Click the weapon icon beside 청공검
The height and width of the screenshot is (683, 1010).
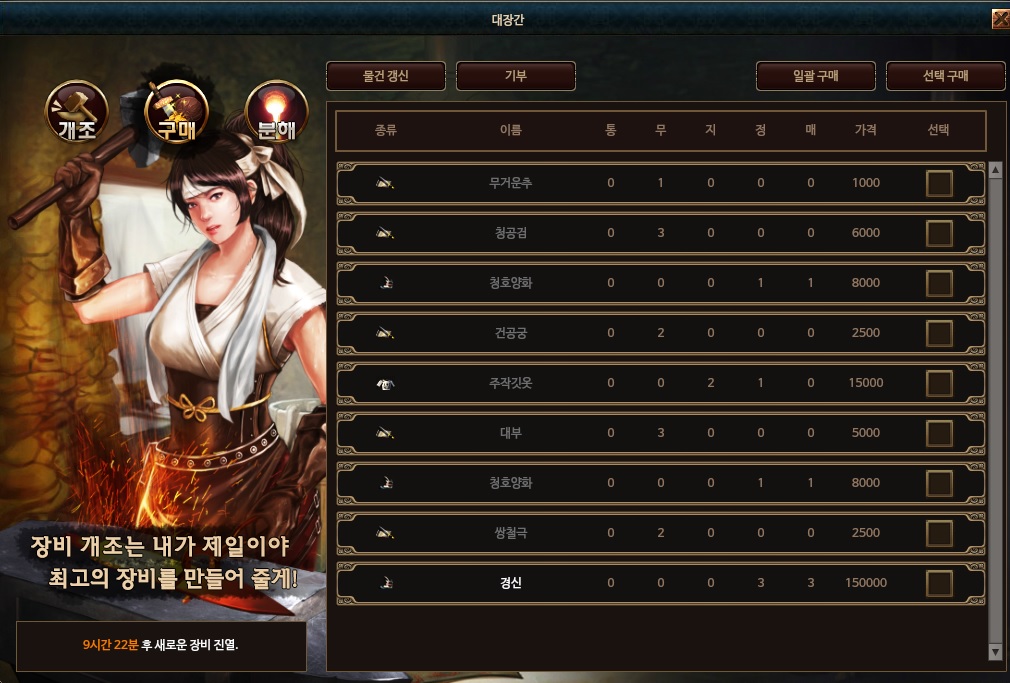tap(385, 233)
